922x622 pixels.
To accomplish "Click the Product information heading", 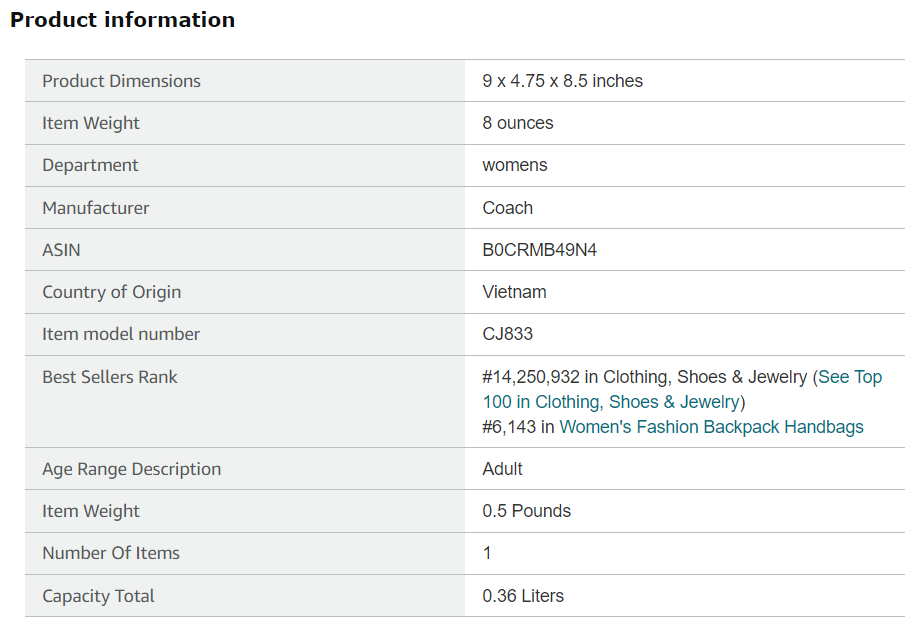I will point(123,20).
